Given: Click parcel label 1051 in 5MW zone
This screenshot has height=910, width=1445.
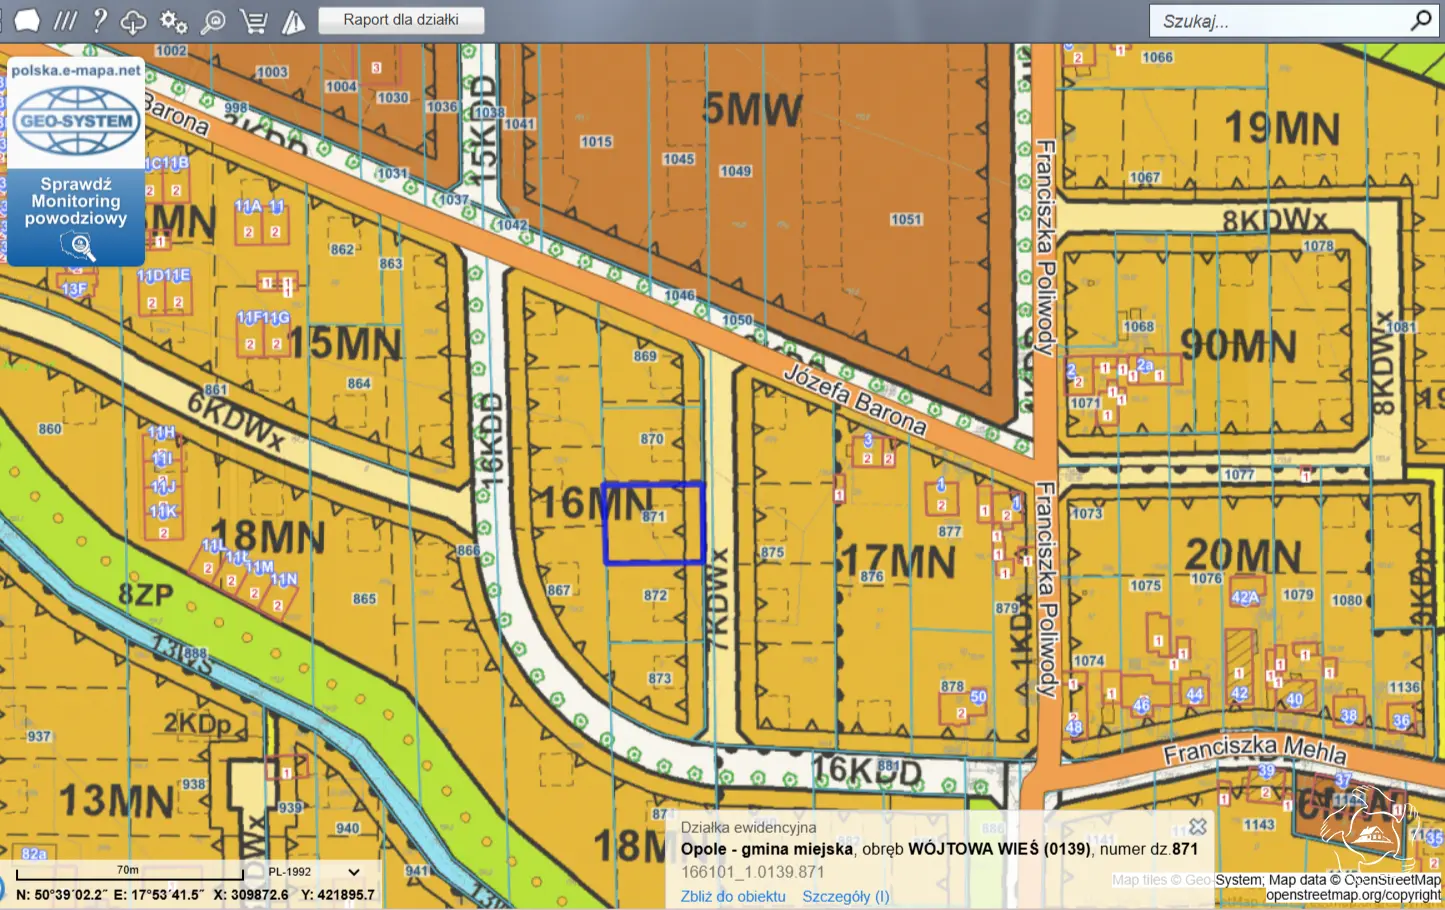Looking at the screenshot, I should (x=906, y=219).
